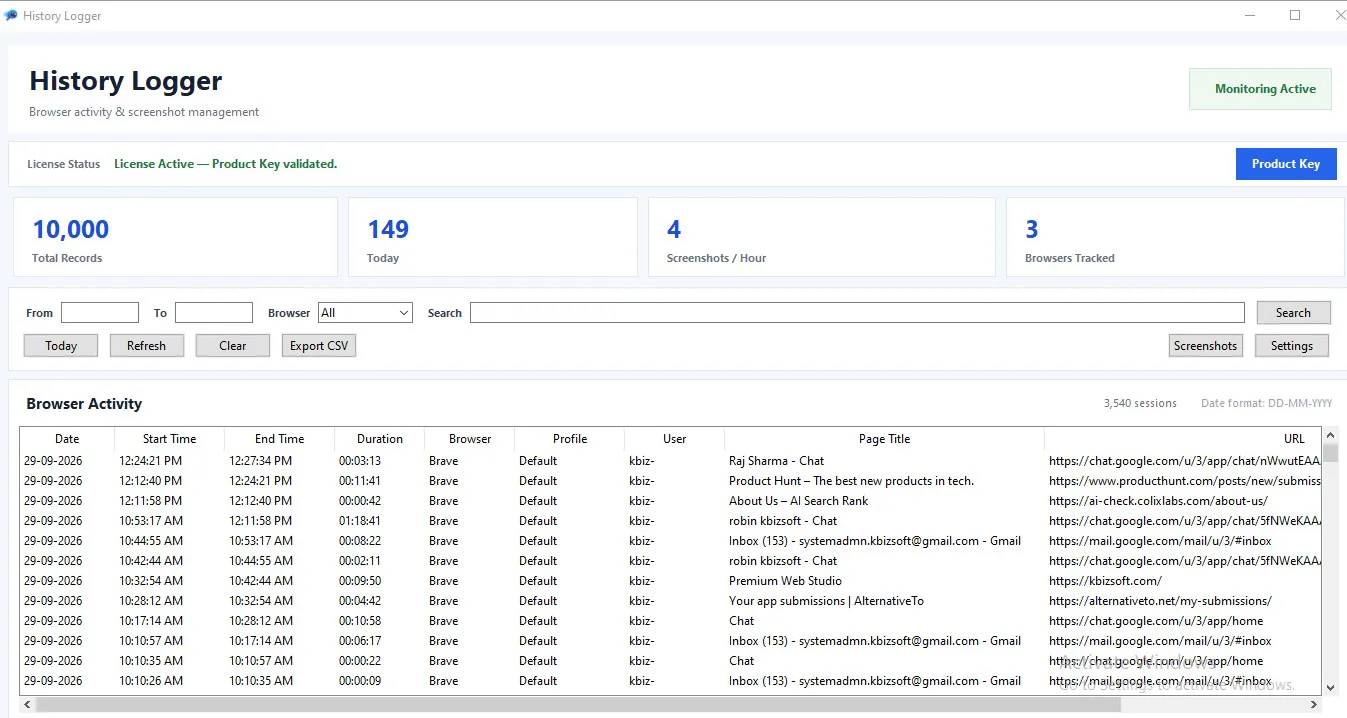Select the 'About Us – AI Search Rank' entry
The image size is (1347, 718).
point(798,501)
